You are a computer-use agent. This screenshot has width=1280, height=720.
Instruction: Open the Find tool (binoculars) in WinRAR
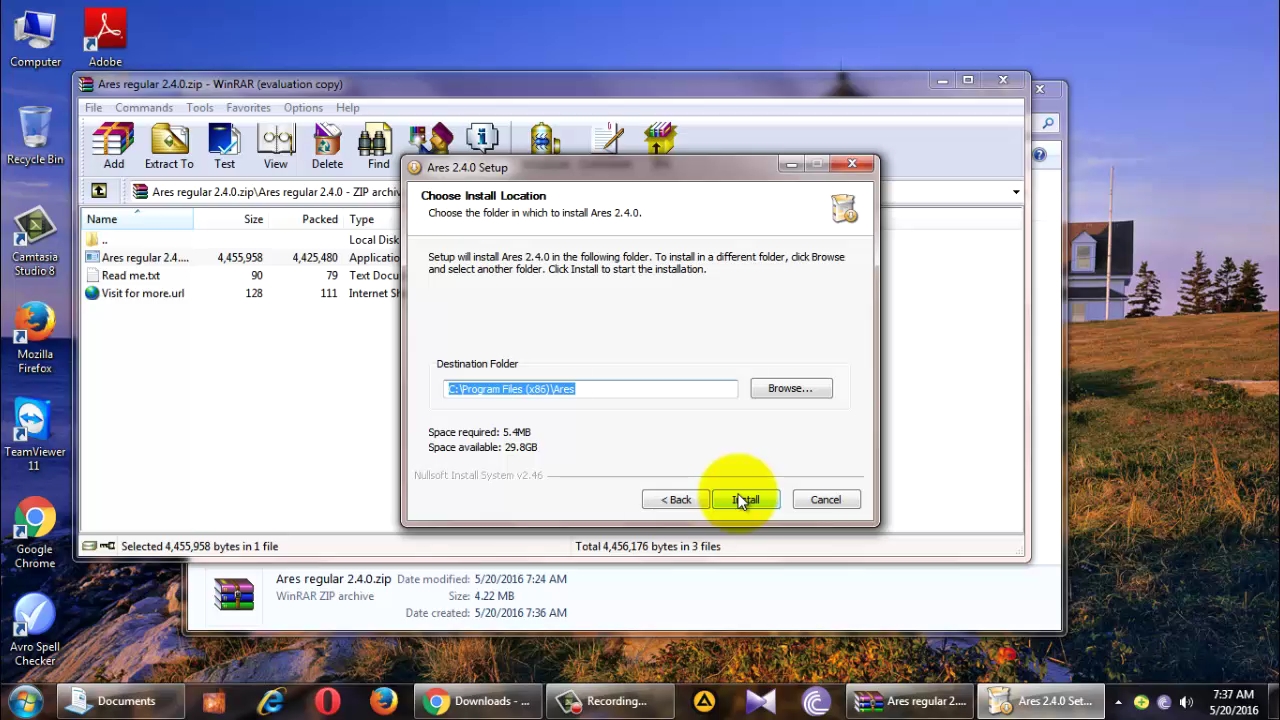tap(378, 146)
